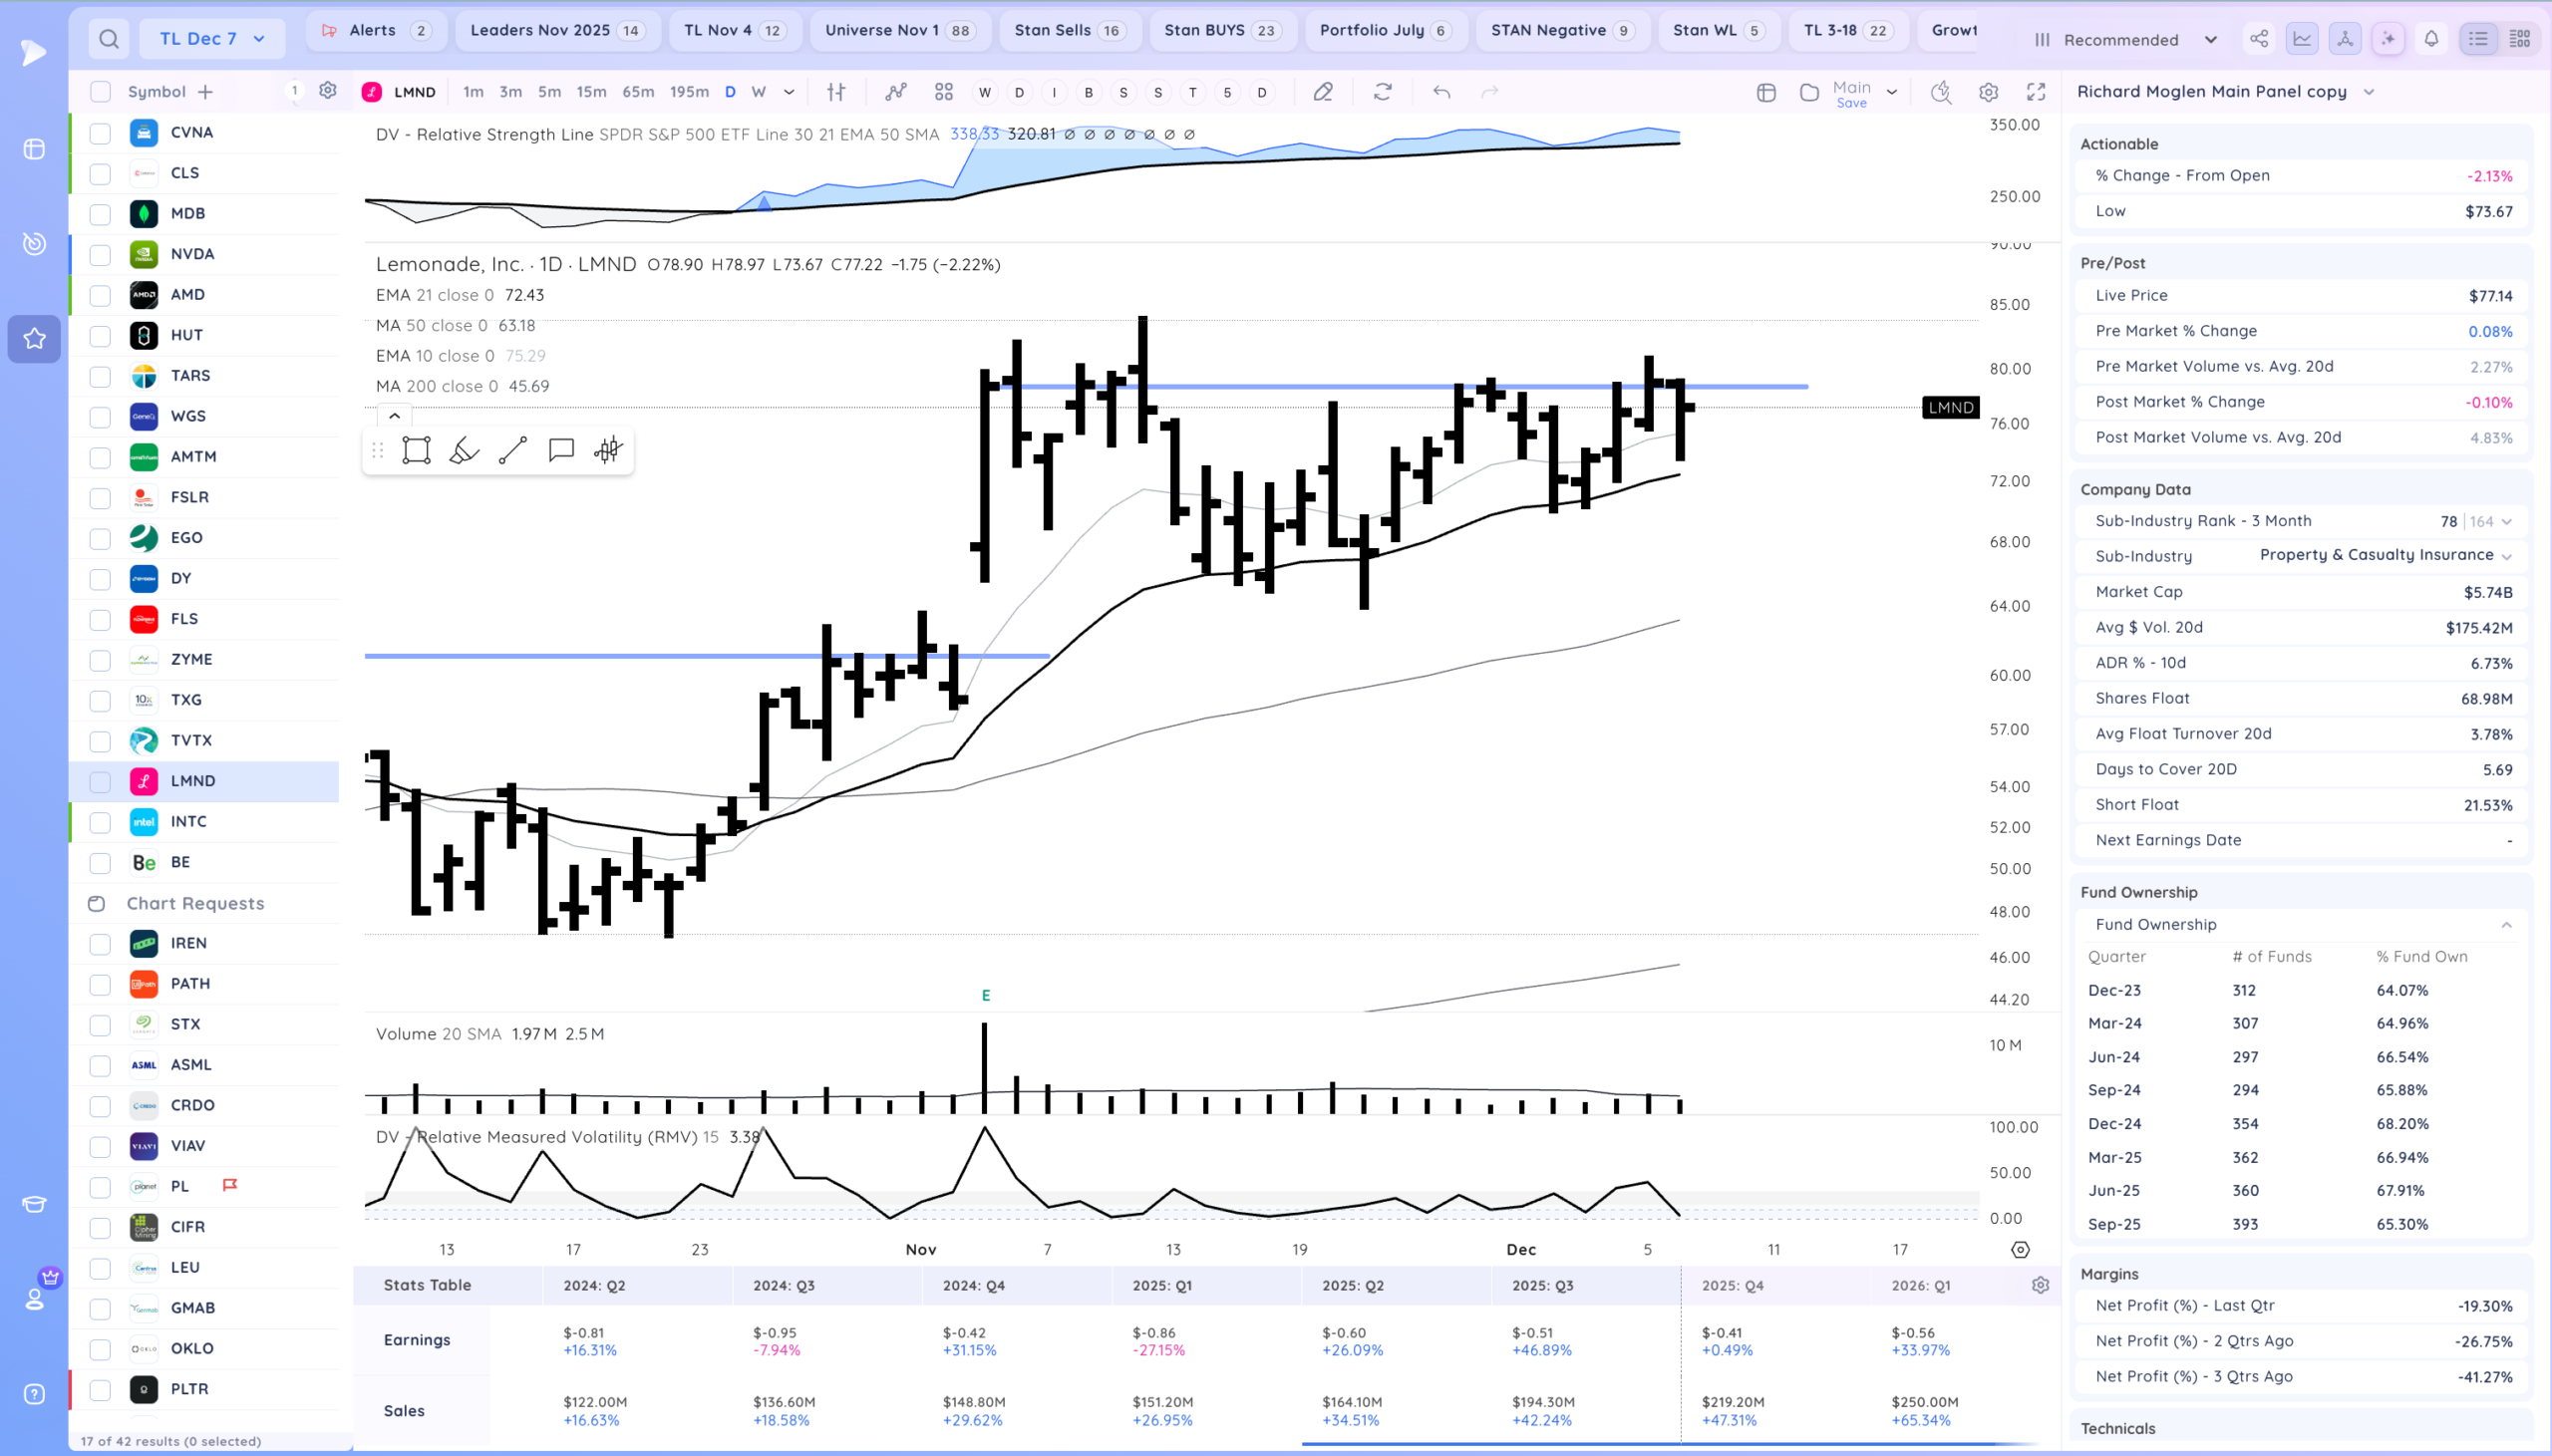
Task: Select INTC in the watchlist
Action: [x=189, y=822]
